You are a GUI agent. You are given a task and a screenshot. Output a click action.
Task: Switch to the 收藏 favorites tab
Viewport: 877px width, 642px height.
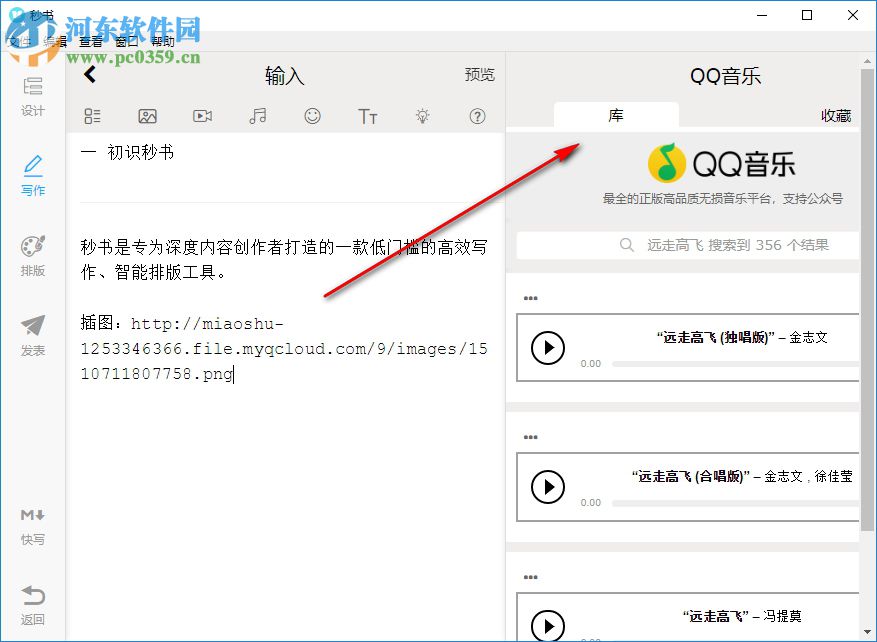(836, 115)
